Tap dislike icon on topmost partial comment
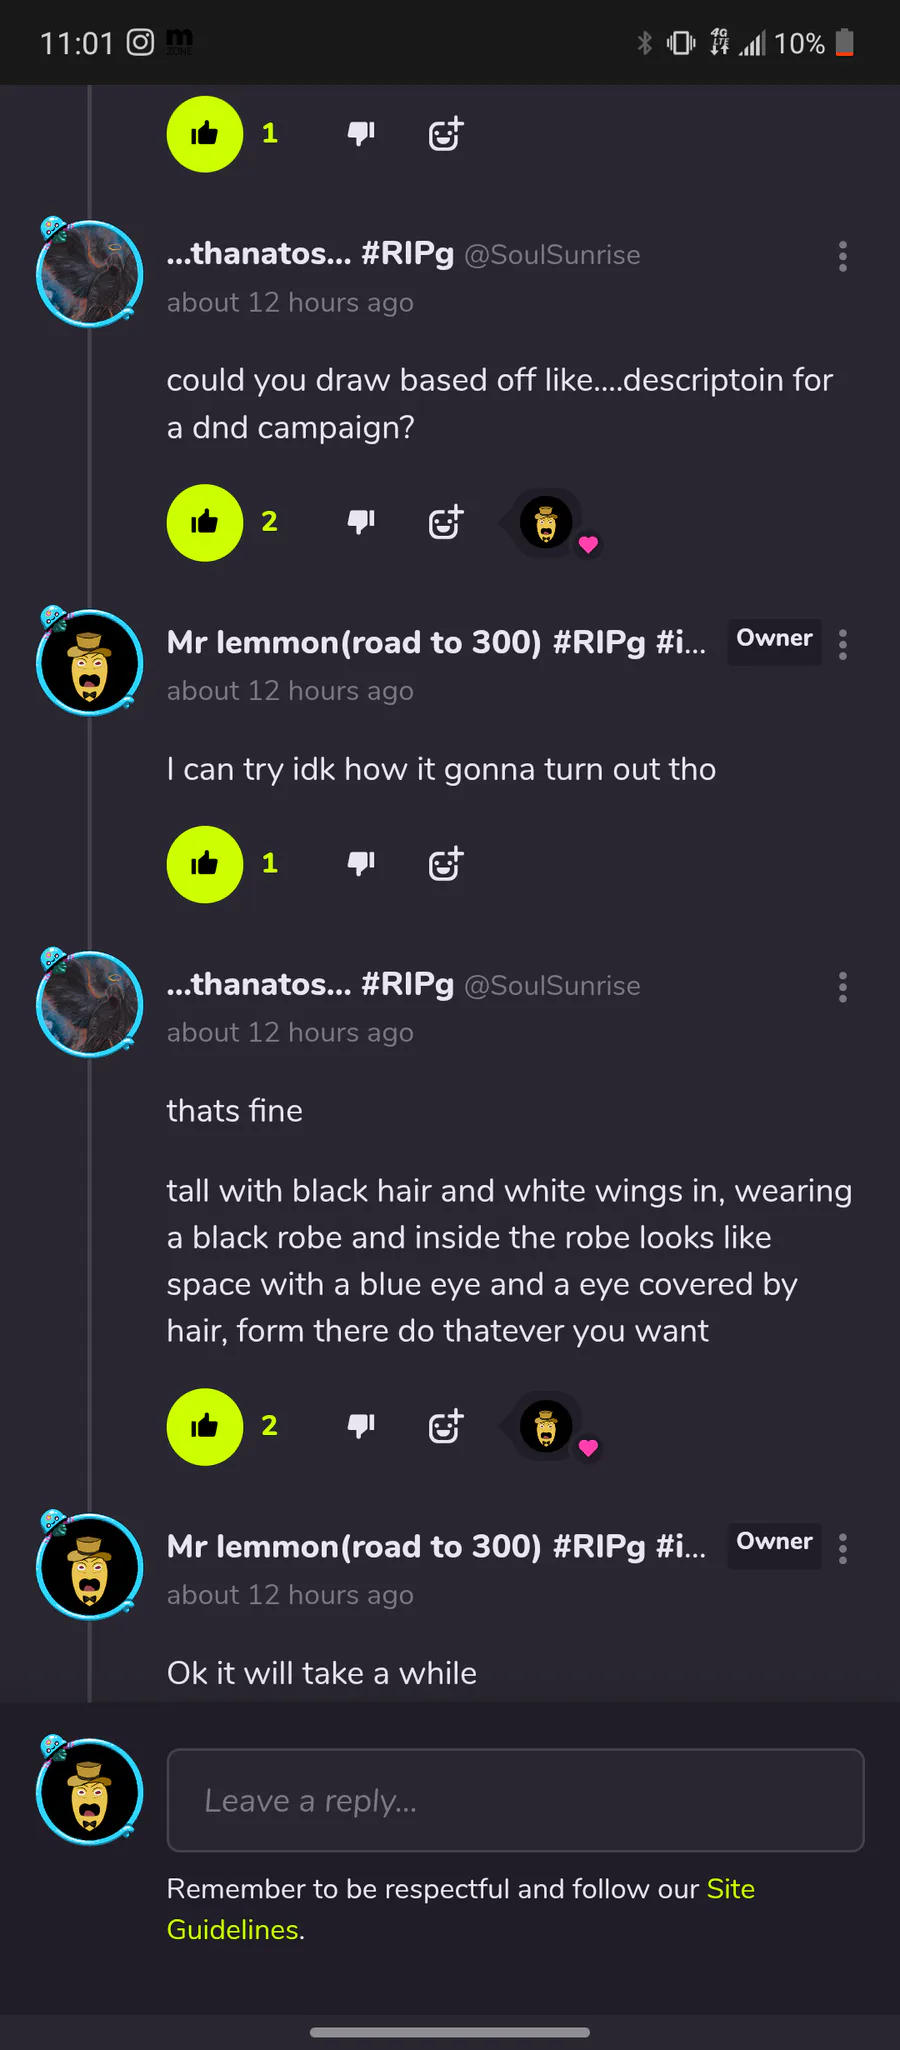Viewport: 900px width, 2050px height. (x=361, y=134)
